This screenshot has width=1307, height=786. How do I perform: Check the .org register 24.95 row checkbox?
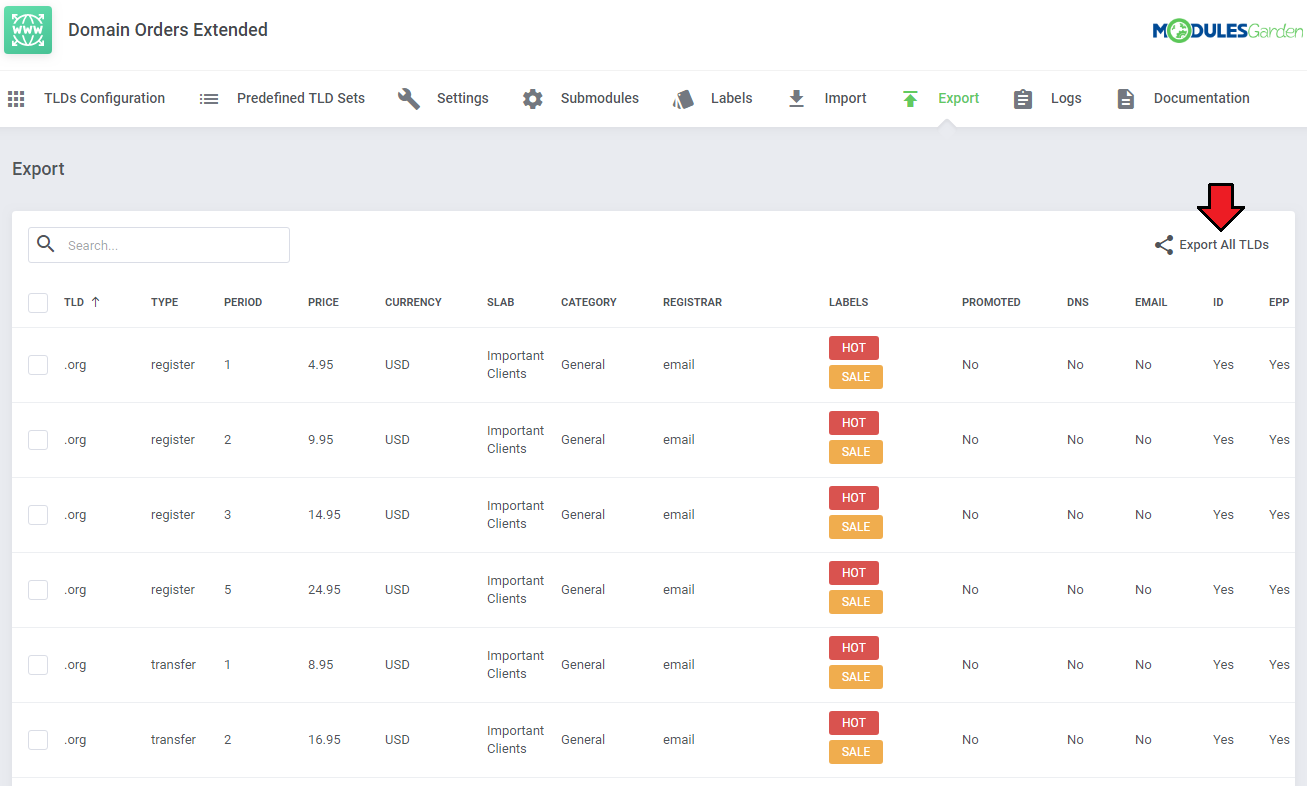point(38,590)
